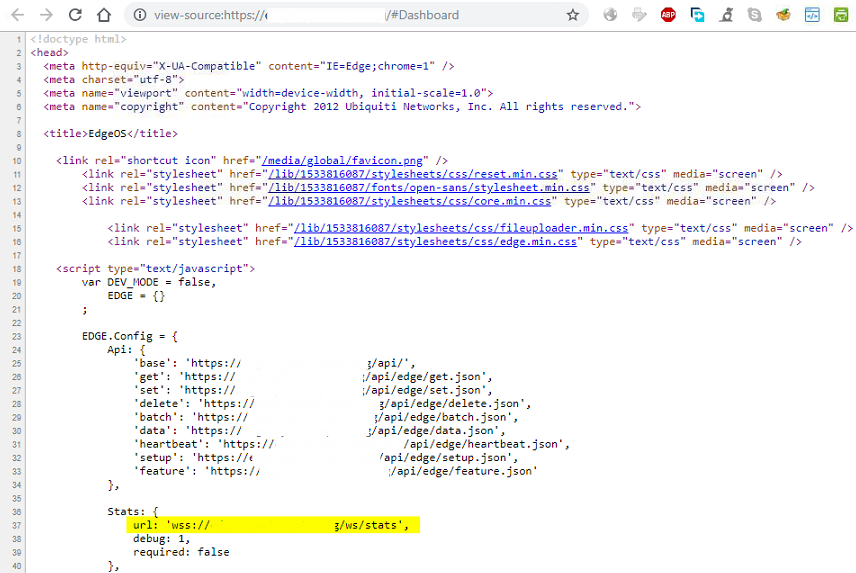Open the fileuploader.min.css link
The image size is (856, 573).
click(461, 228)
